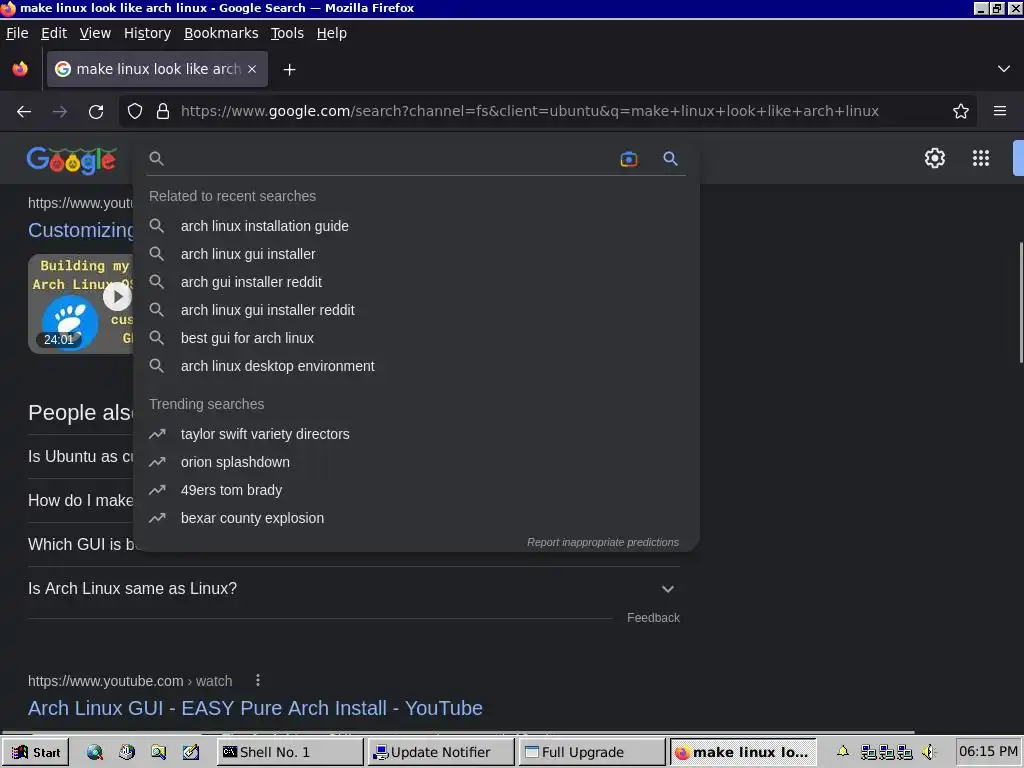Open three-dot options for youtube result

point(258,680)
